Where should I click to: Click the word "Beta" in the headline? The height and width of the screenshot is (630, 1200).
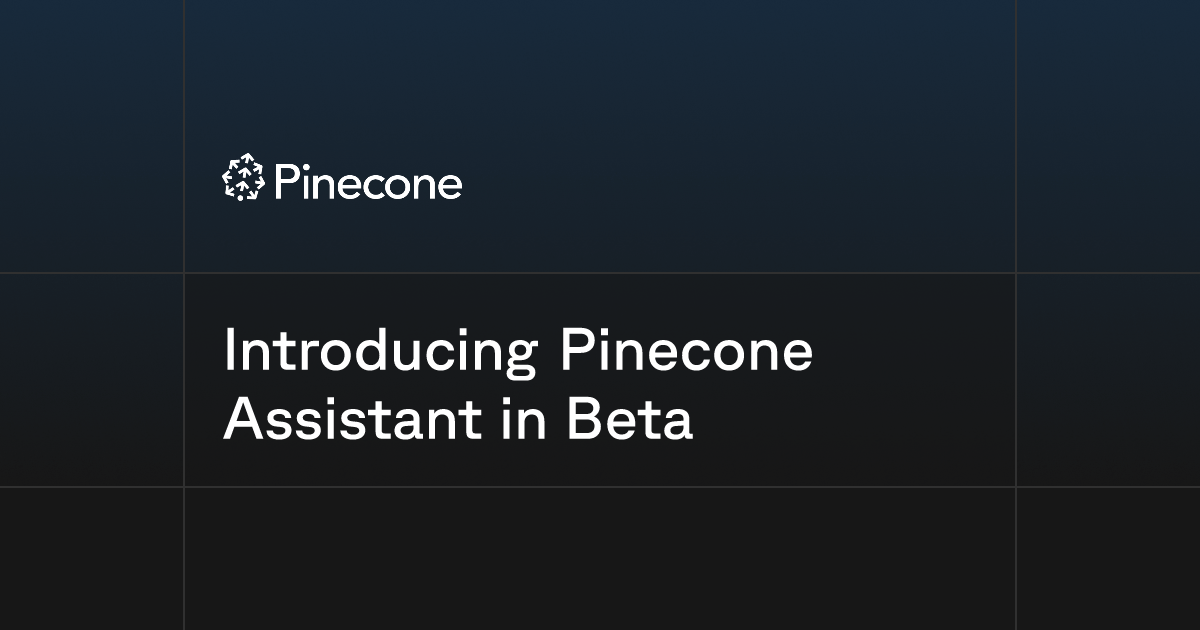click(x=630, y=420)
